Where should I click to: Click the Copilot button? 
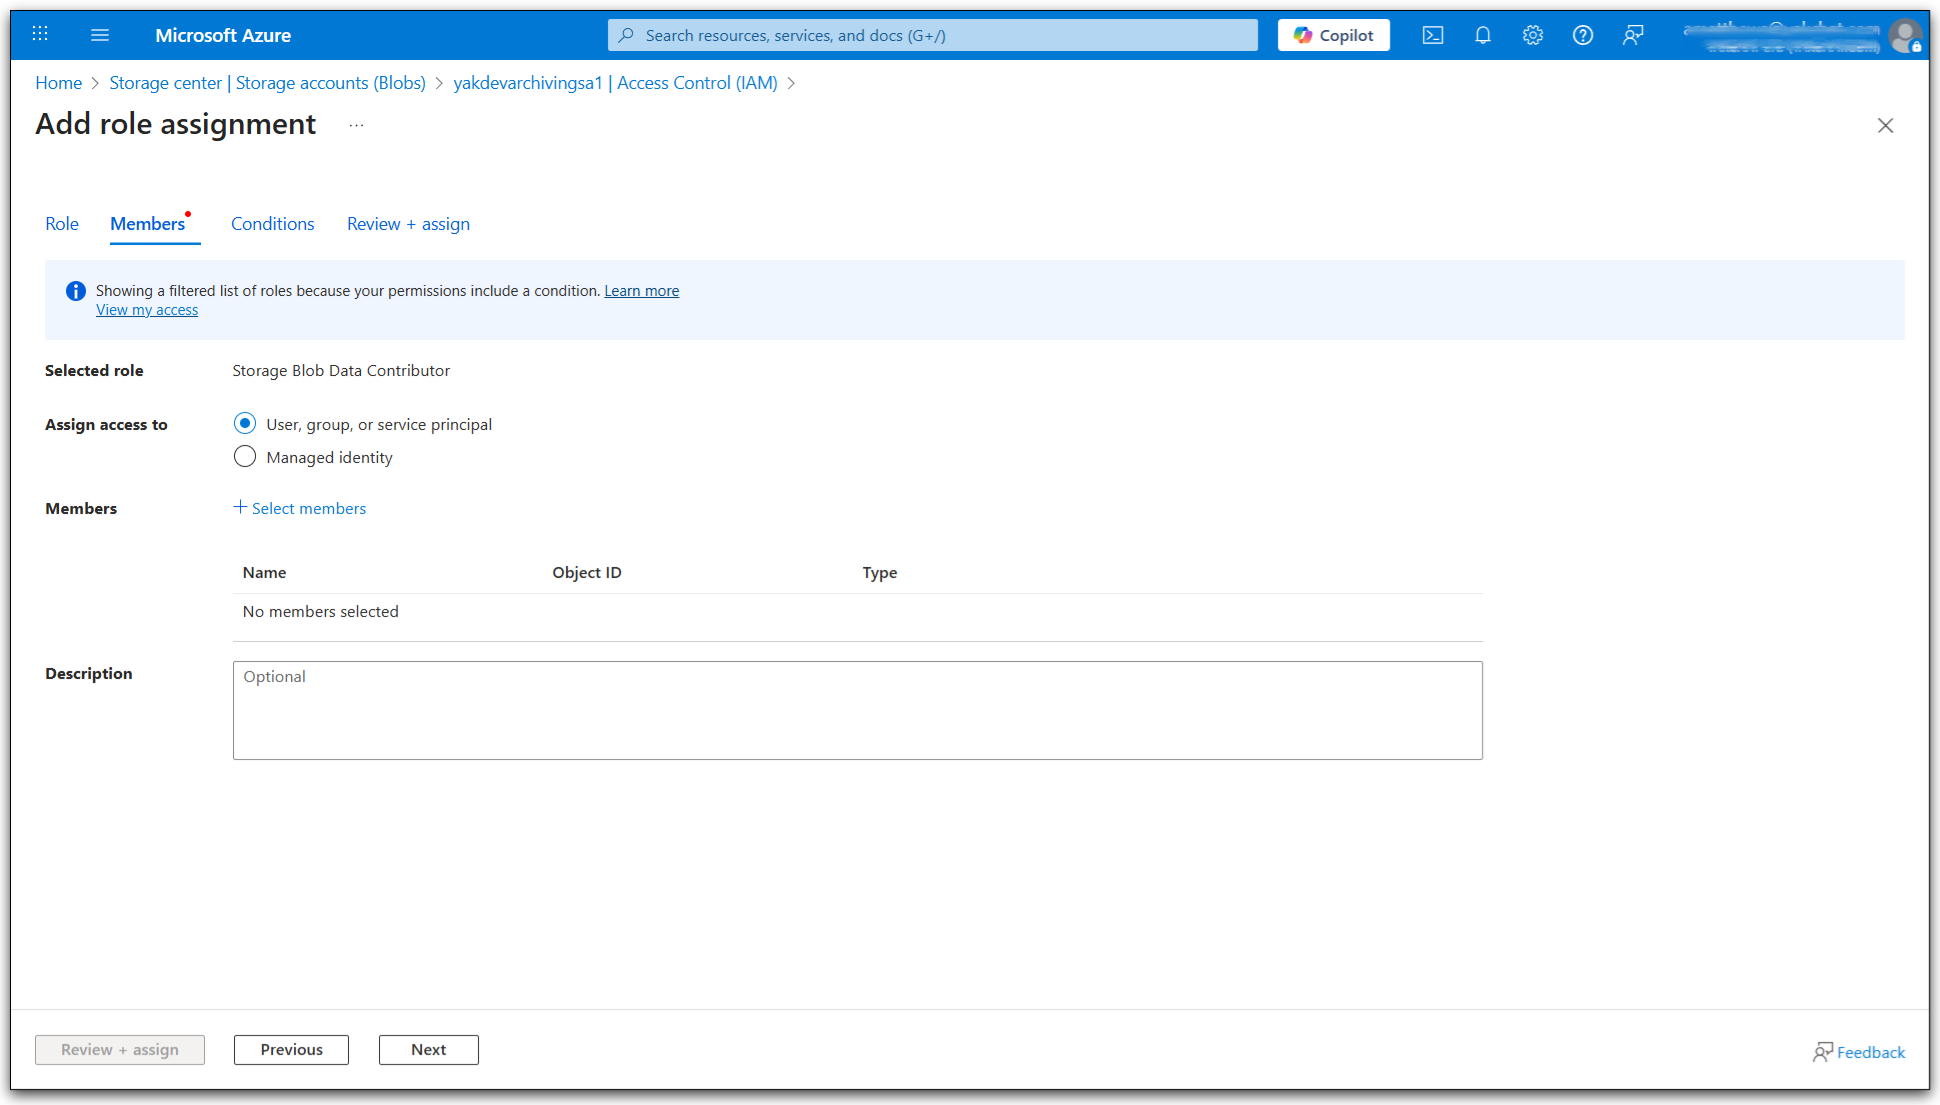[x=1333, y=35]
